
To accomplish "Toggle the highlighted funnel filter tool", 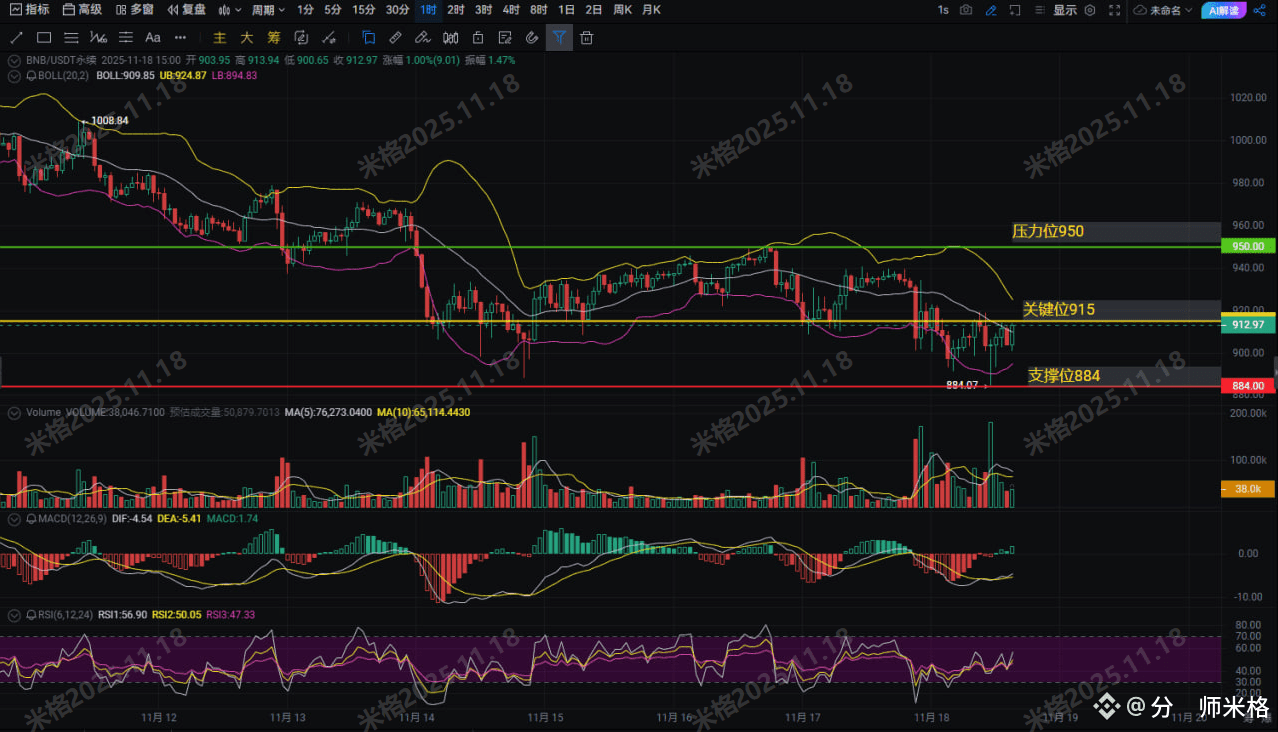I will click(x=559, y=38).
